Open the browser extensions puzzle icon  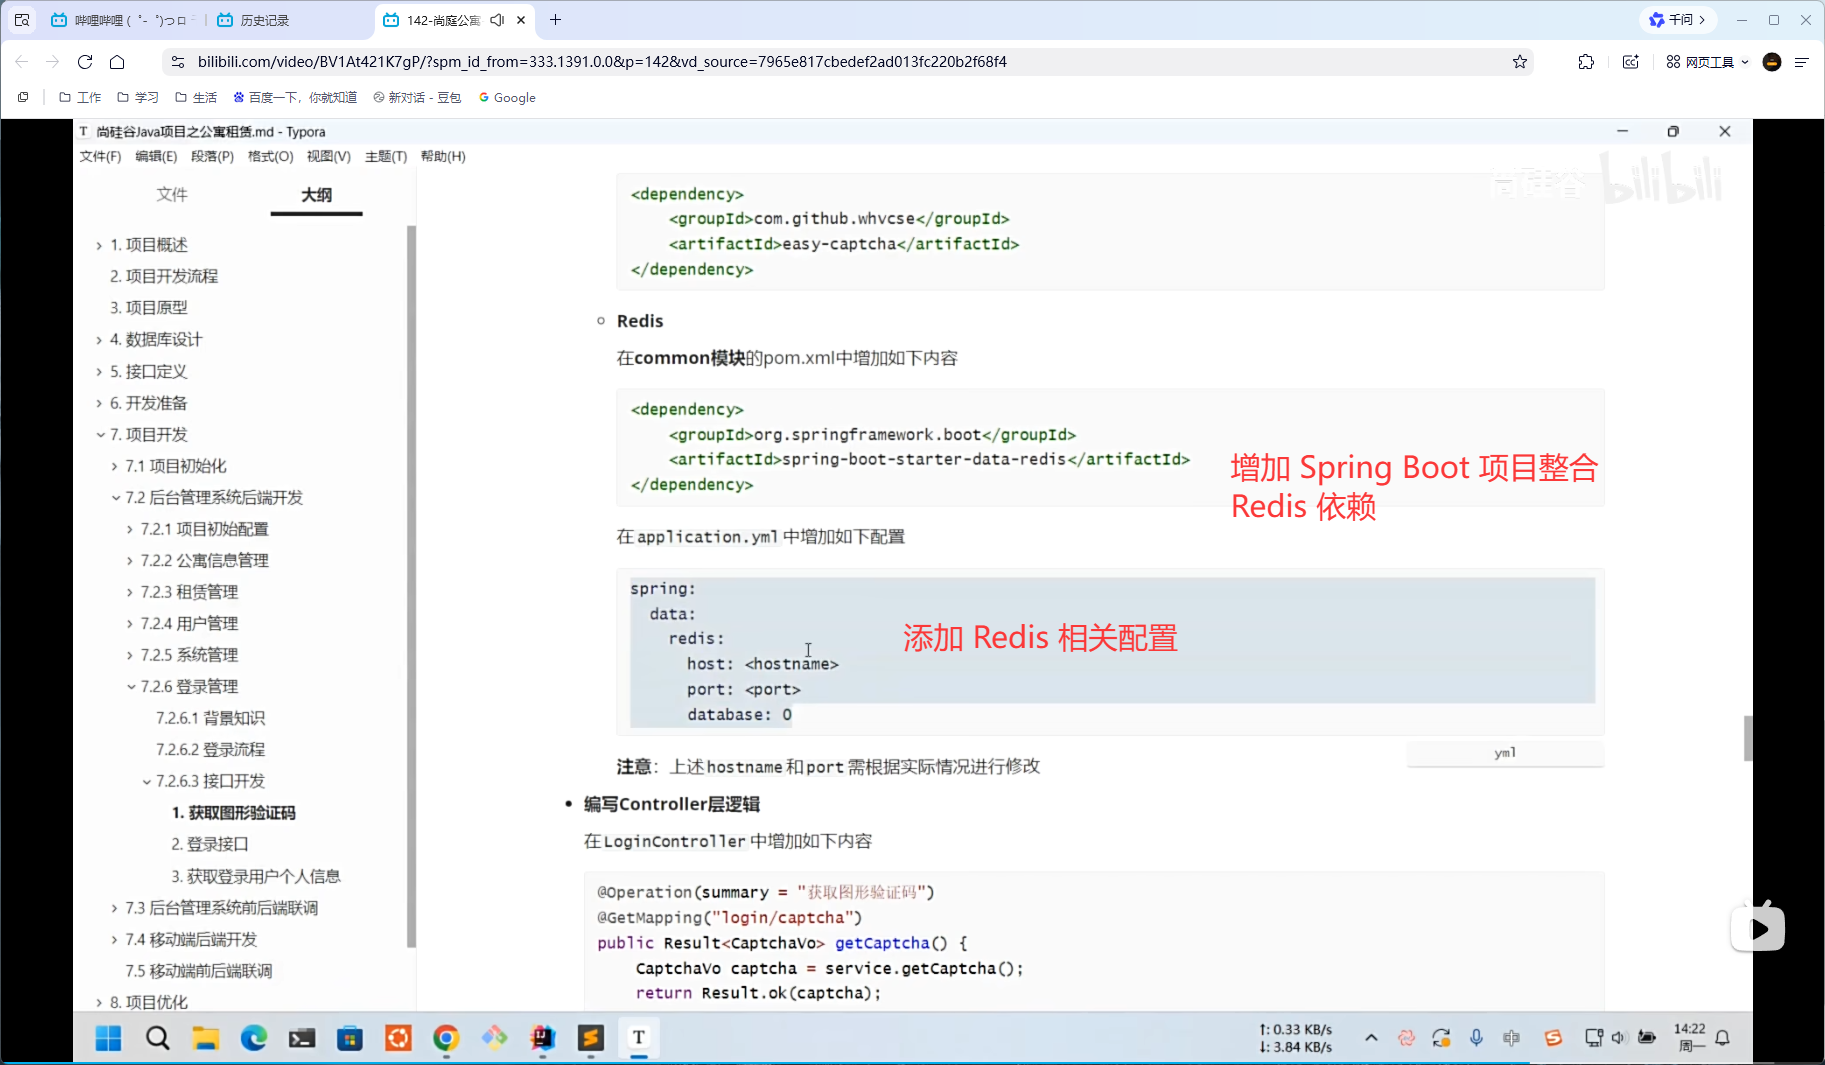coord(1586,62)
